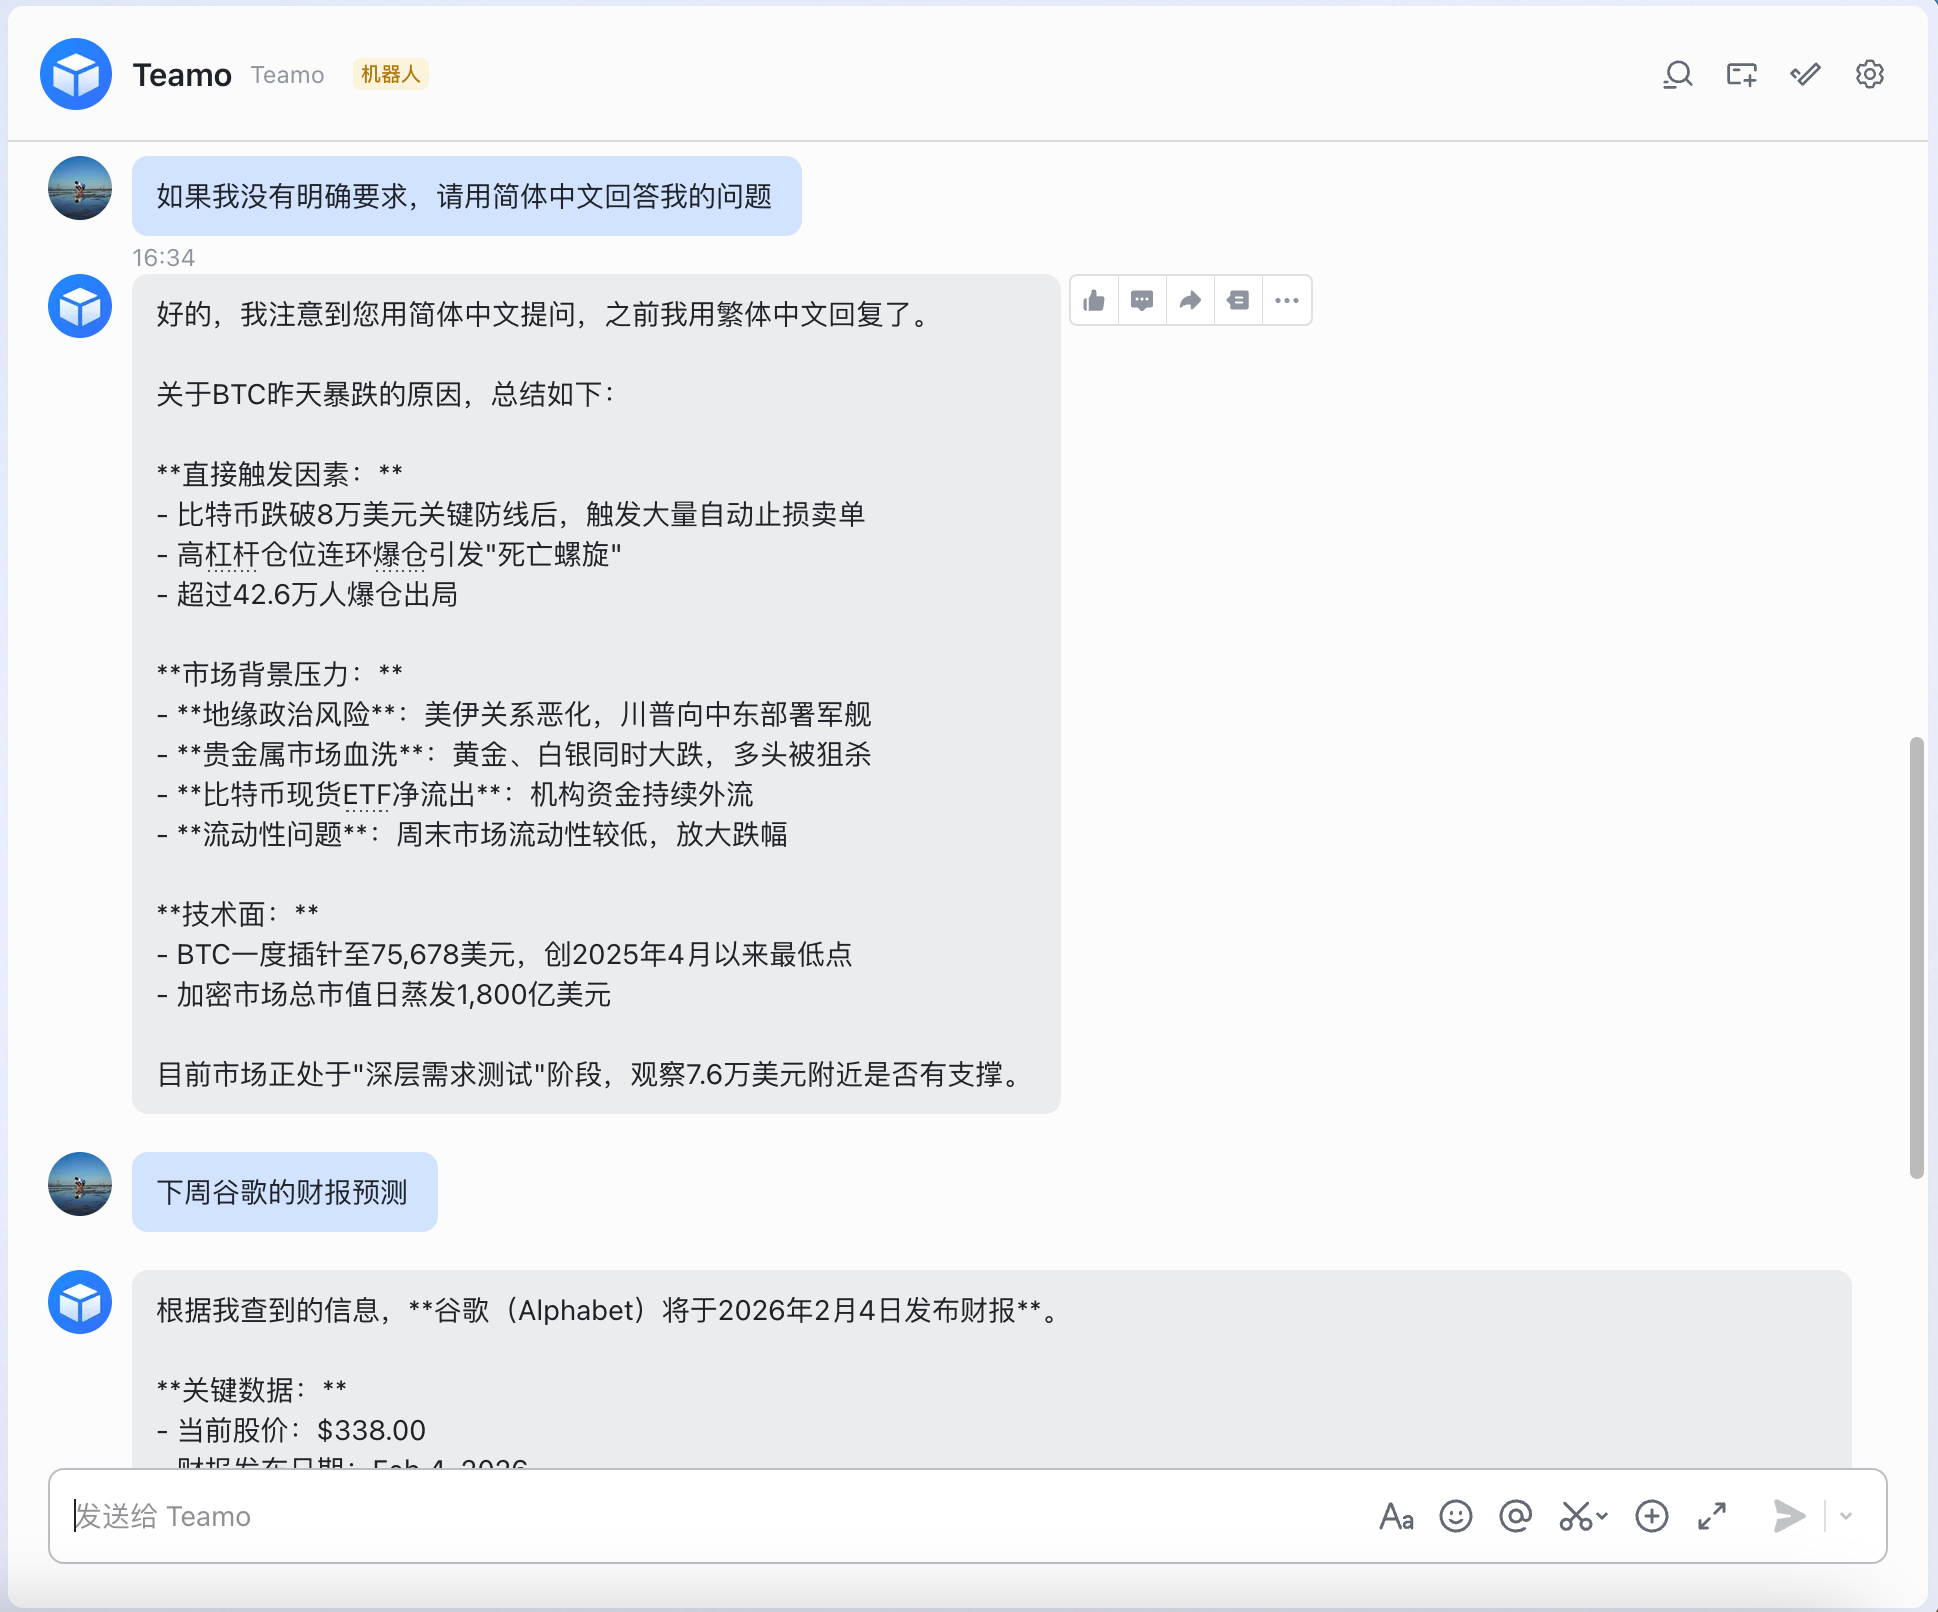Open the chat search icon
The height and width of the screenshot is (1612, 1938).
coord(1677,75)
